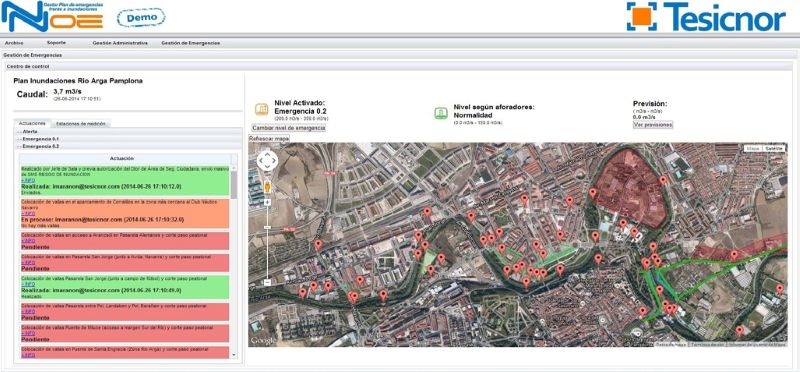Click the Gestión de Emergencias breadcrumb bar title

(x=33, y=55)
